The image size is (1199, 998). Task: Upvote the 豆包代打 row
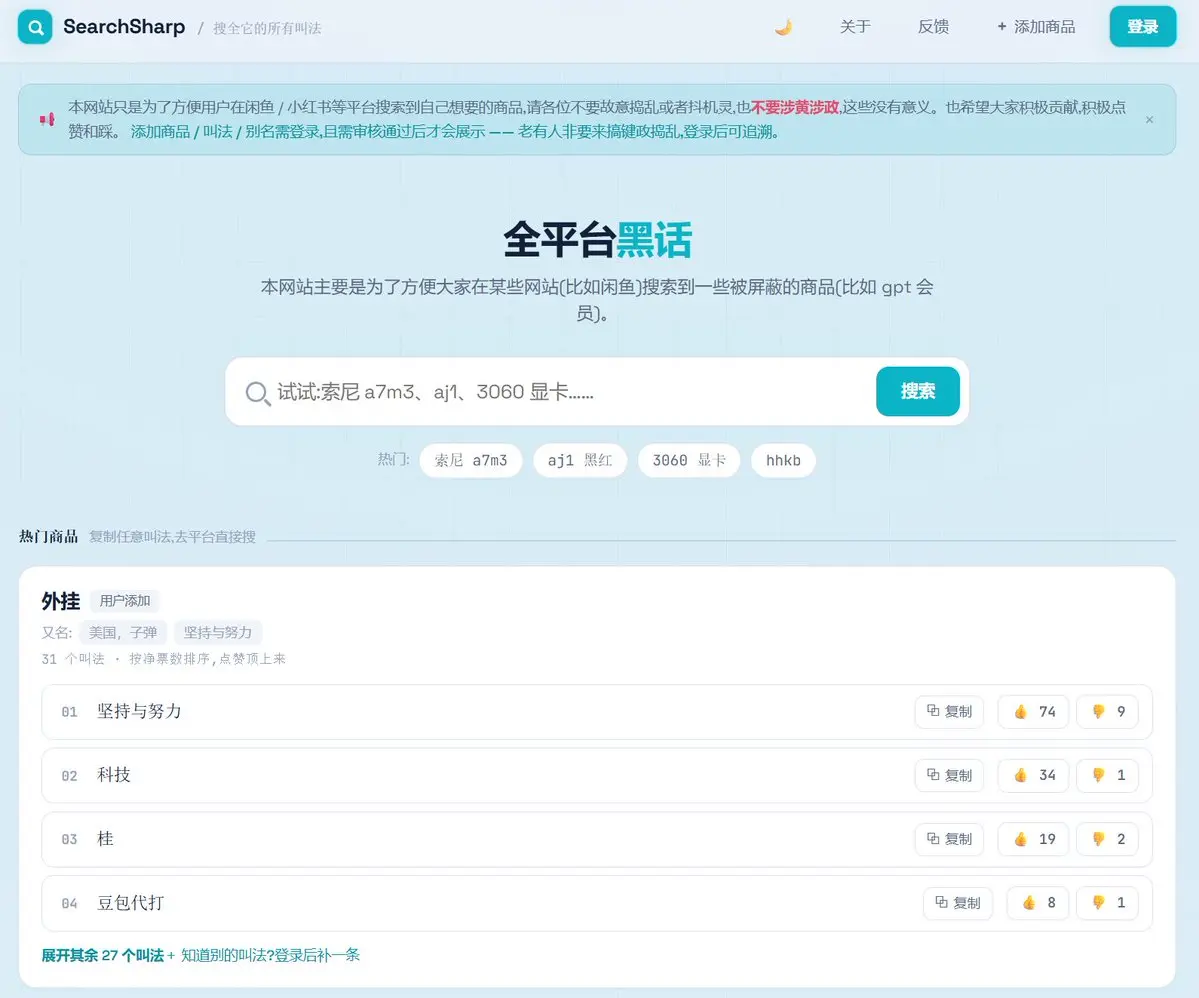click(1038, 903)
